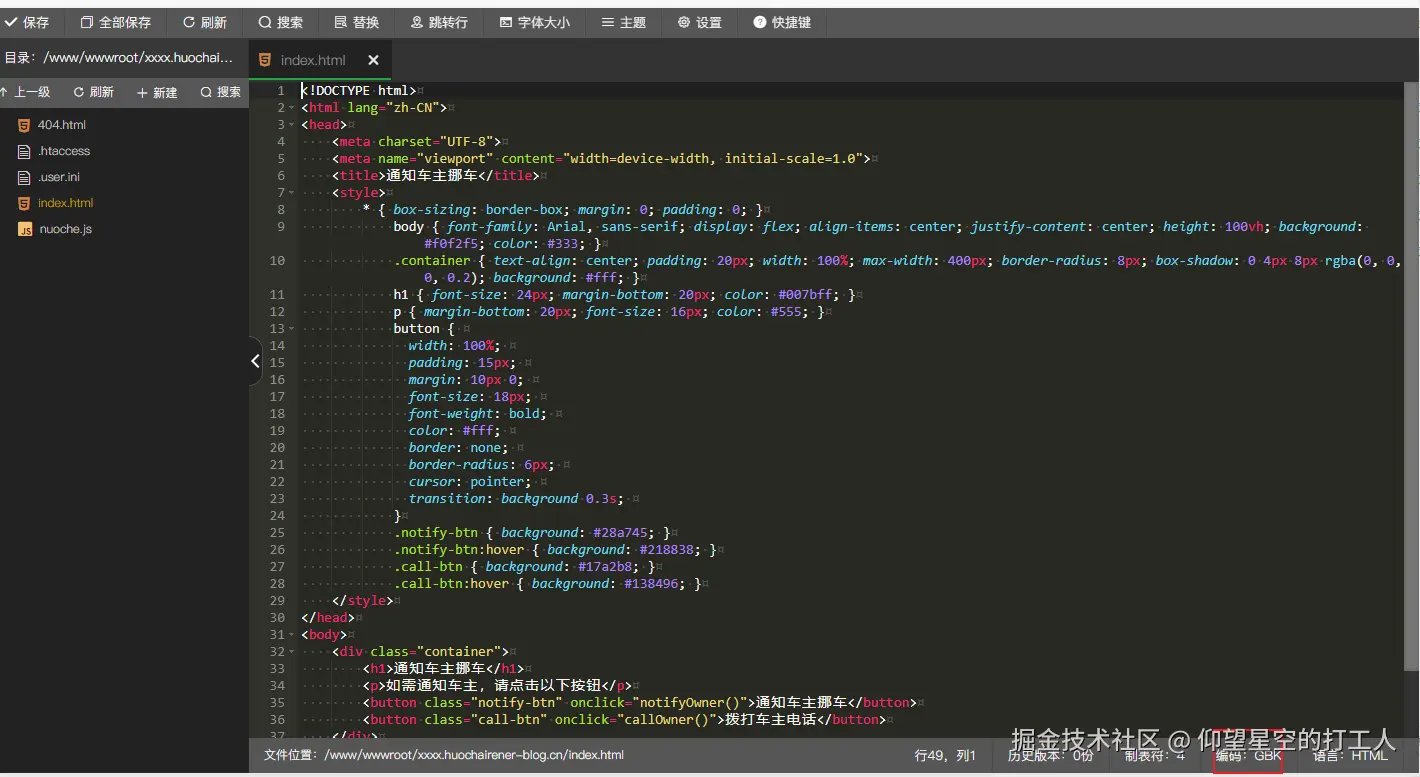
Task: Create new item with 新建
Action: (x=157, y=92)
